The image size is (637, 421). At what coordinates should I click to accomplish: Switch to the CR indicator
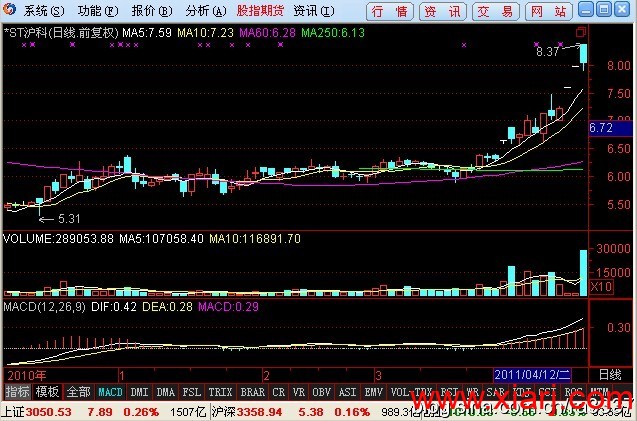coord(279,392)
